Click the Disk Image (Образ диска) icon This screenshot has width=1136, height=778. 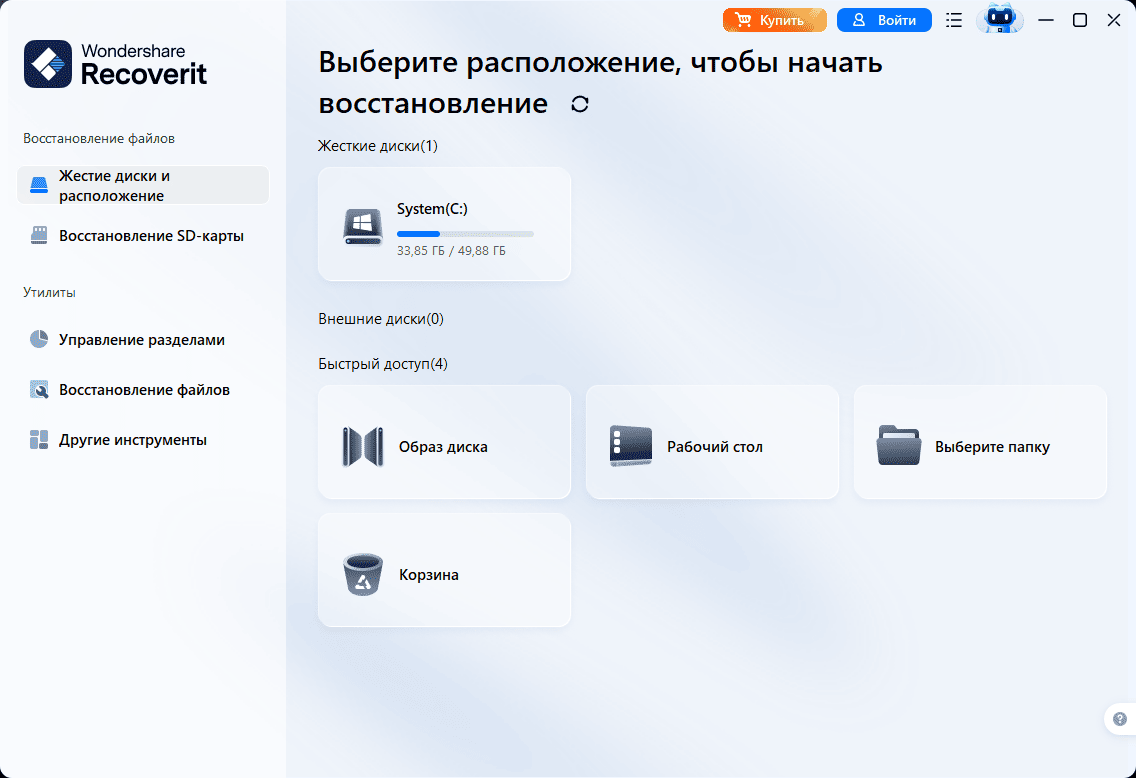tap(363, 447)
